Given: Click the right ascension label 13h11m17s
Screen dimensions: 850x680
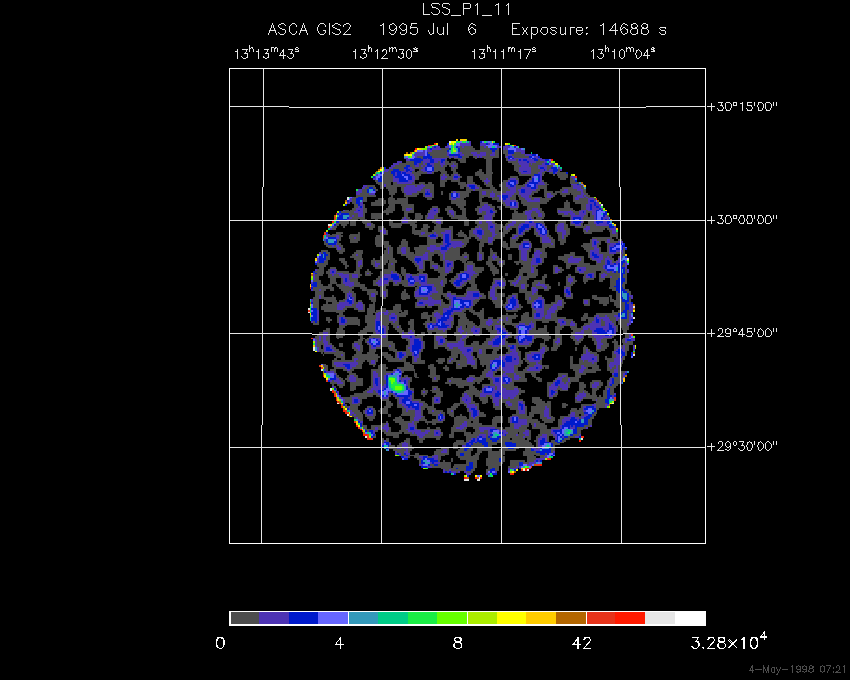Looking at the screenshot, I should pyautogui.click(x=504, y=54).
